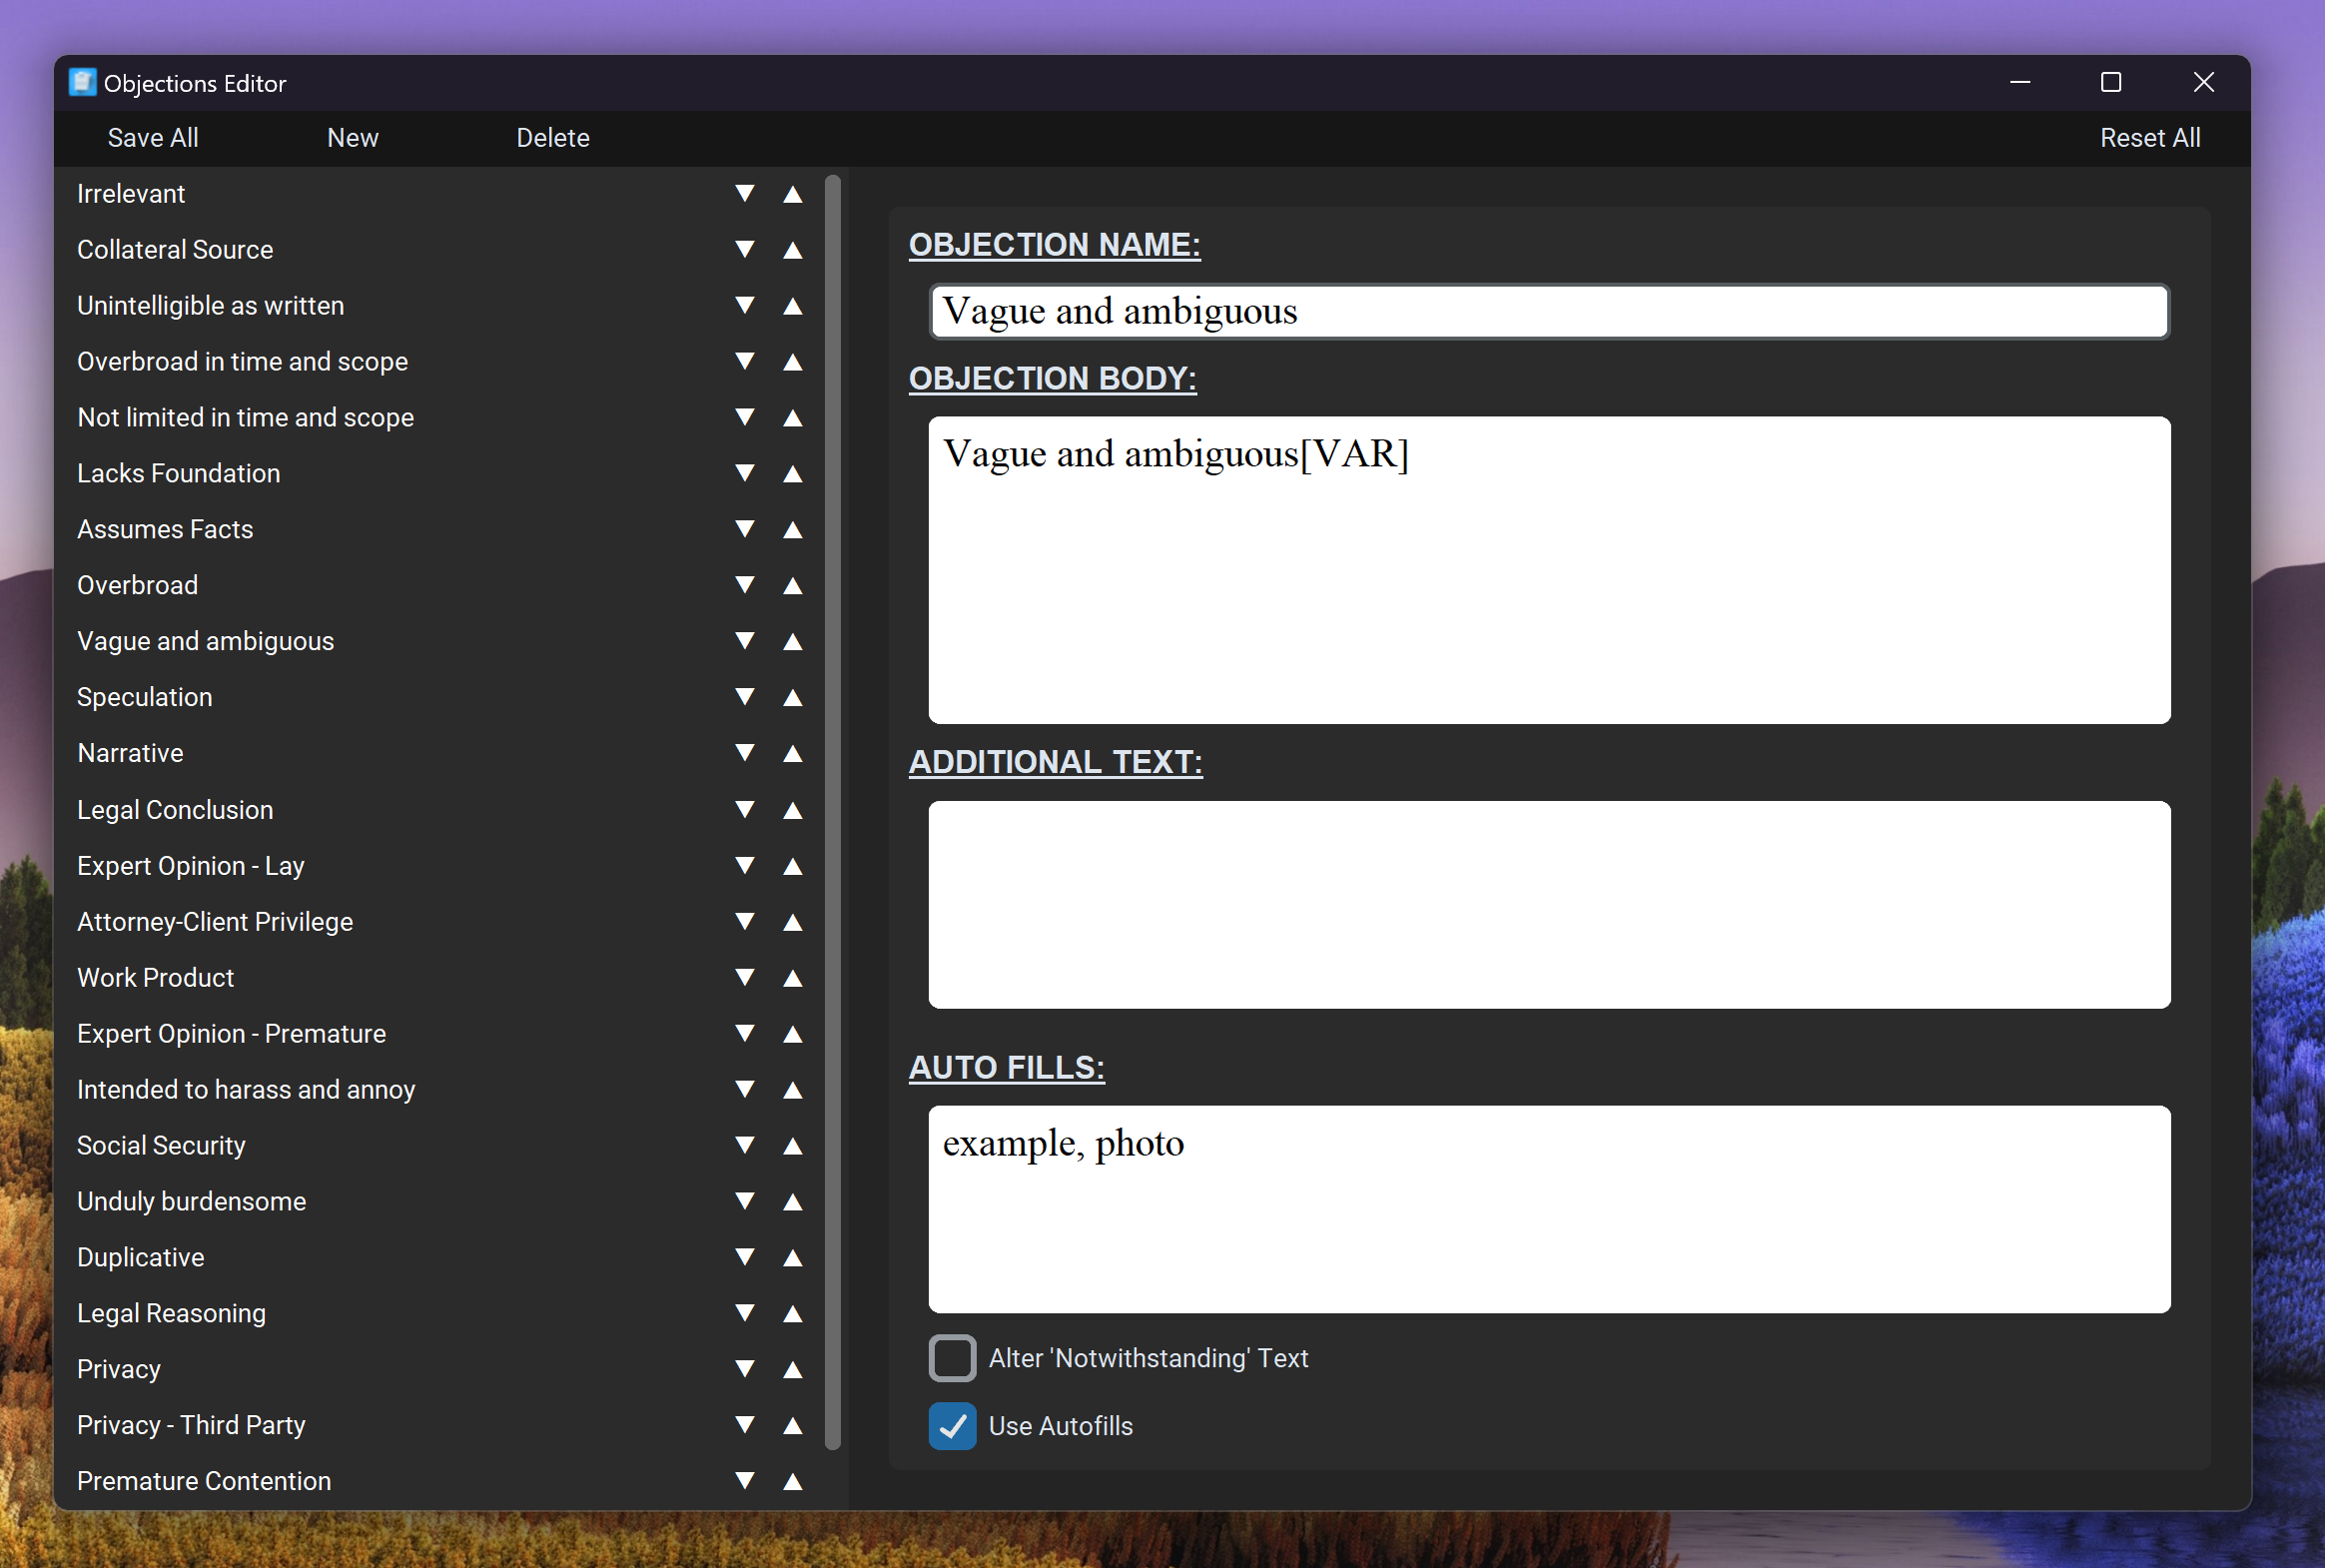Enable Alter 'Notwithstanding' Text checkbox
The width and height of the screenshot is (2325, 1568).
point(951,1358)
